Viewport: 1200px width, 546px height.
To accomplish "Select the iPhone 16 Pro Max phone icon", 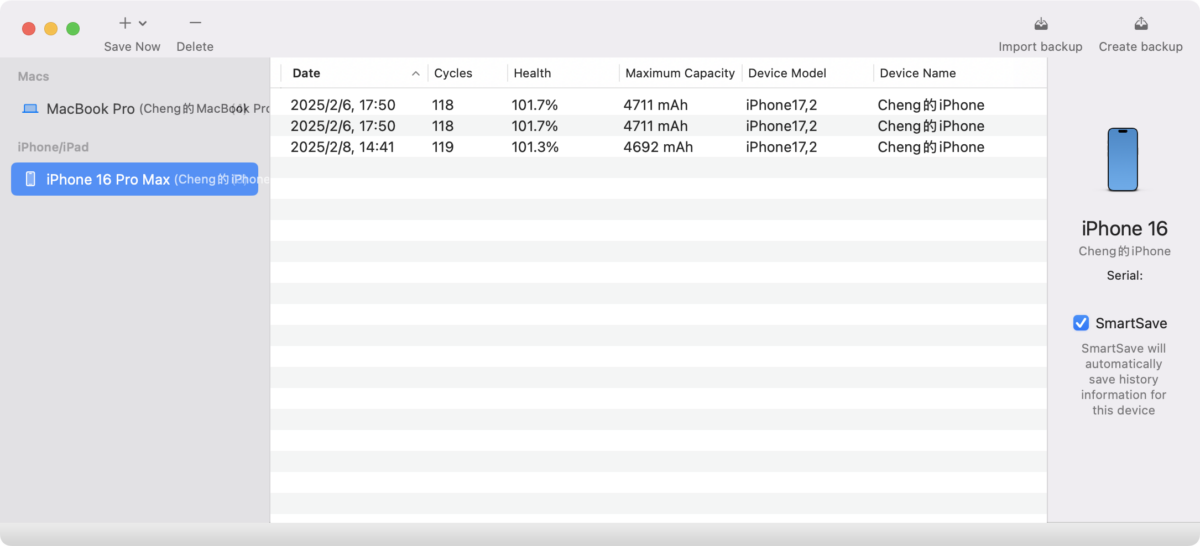I will [30, 179].
